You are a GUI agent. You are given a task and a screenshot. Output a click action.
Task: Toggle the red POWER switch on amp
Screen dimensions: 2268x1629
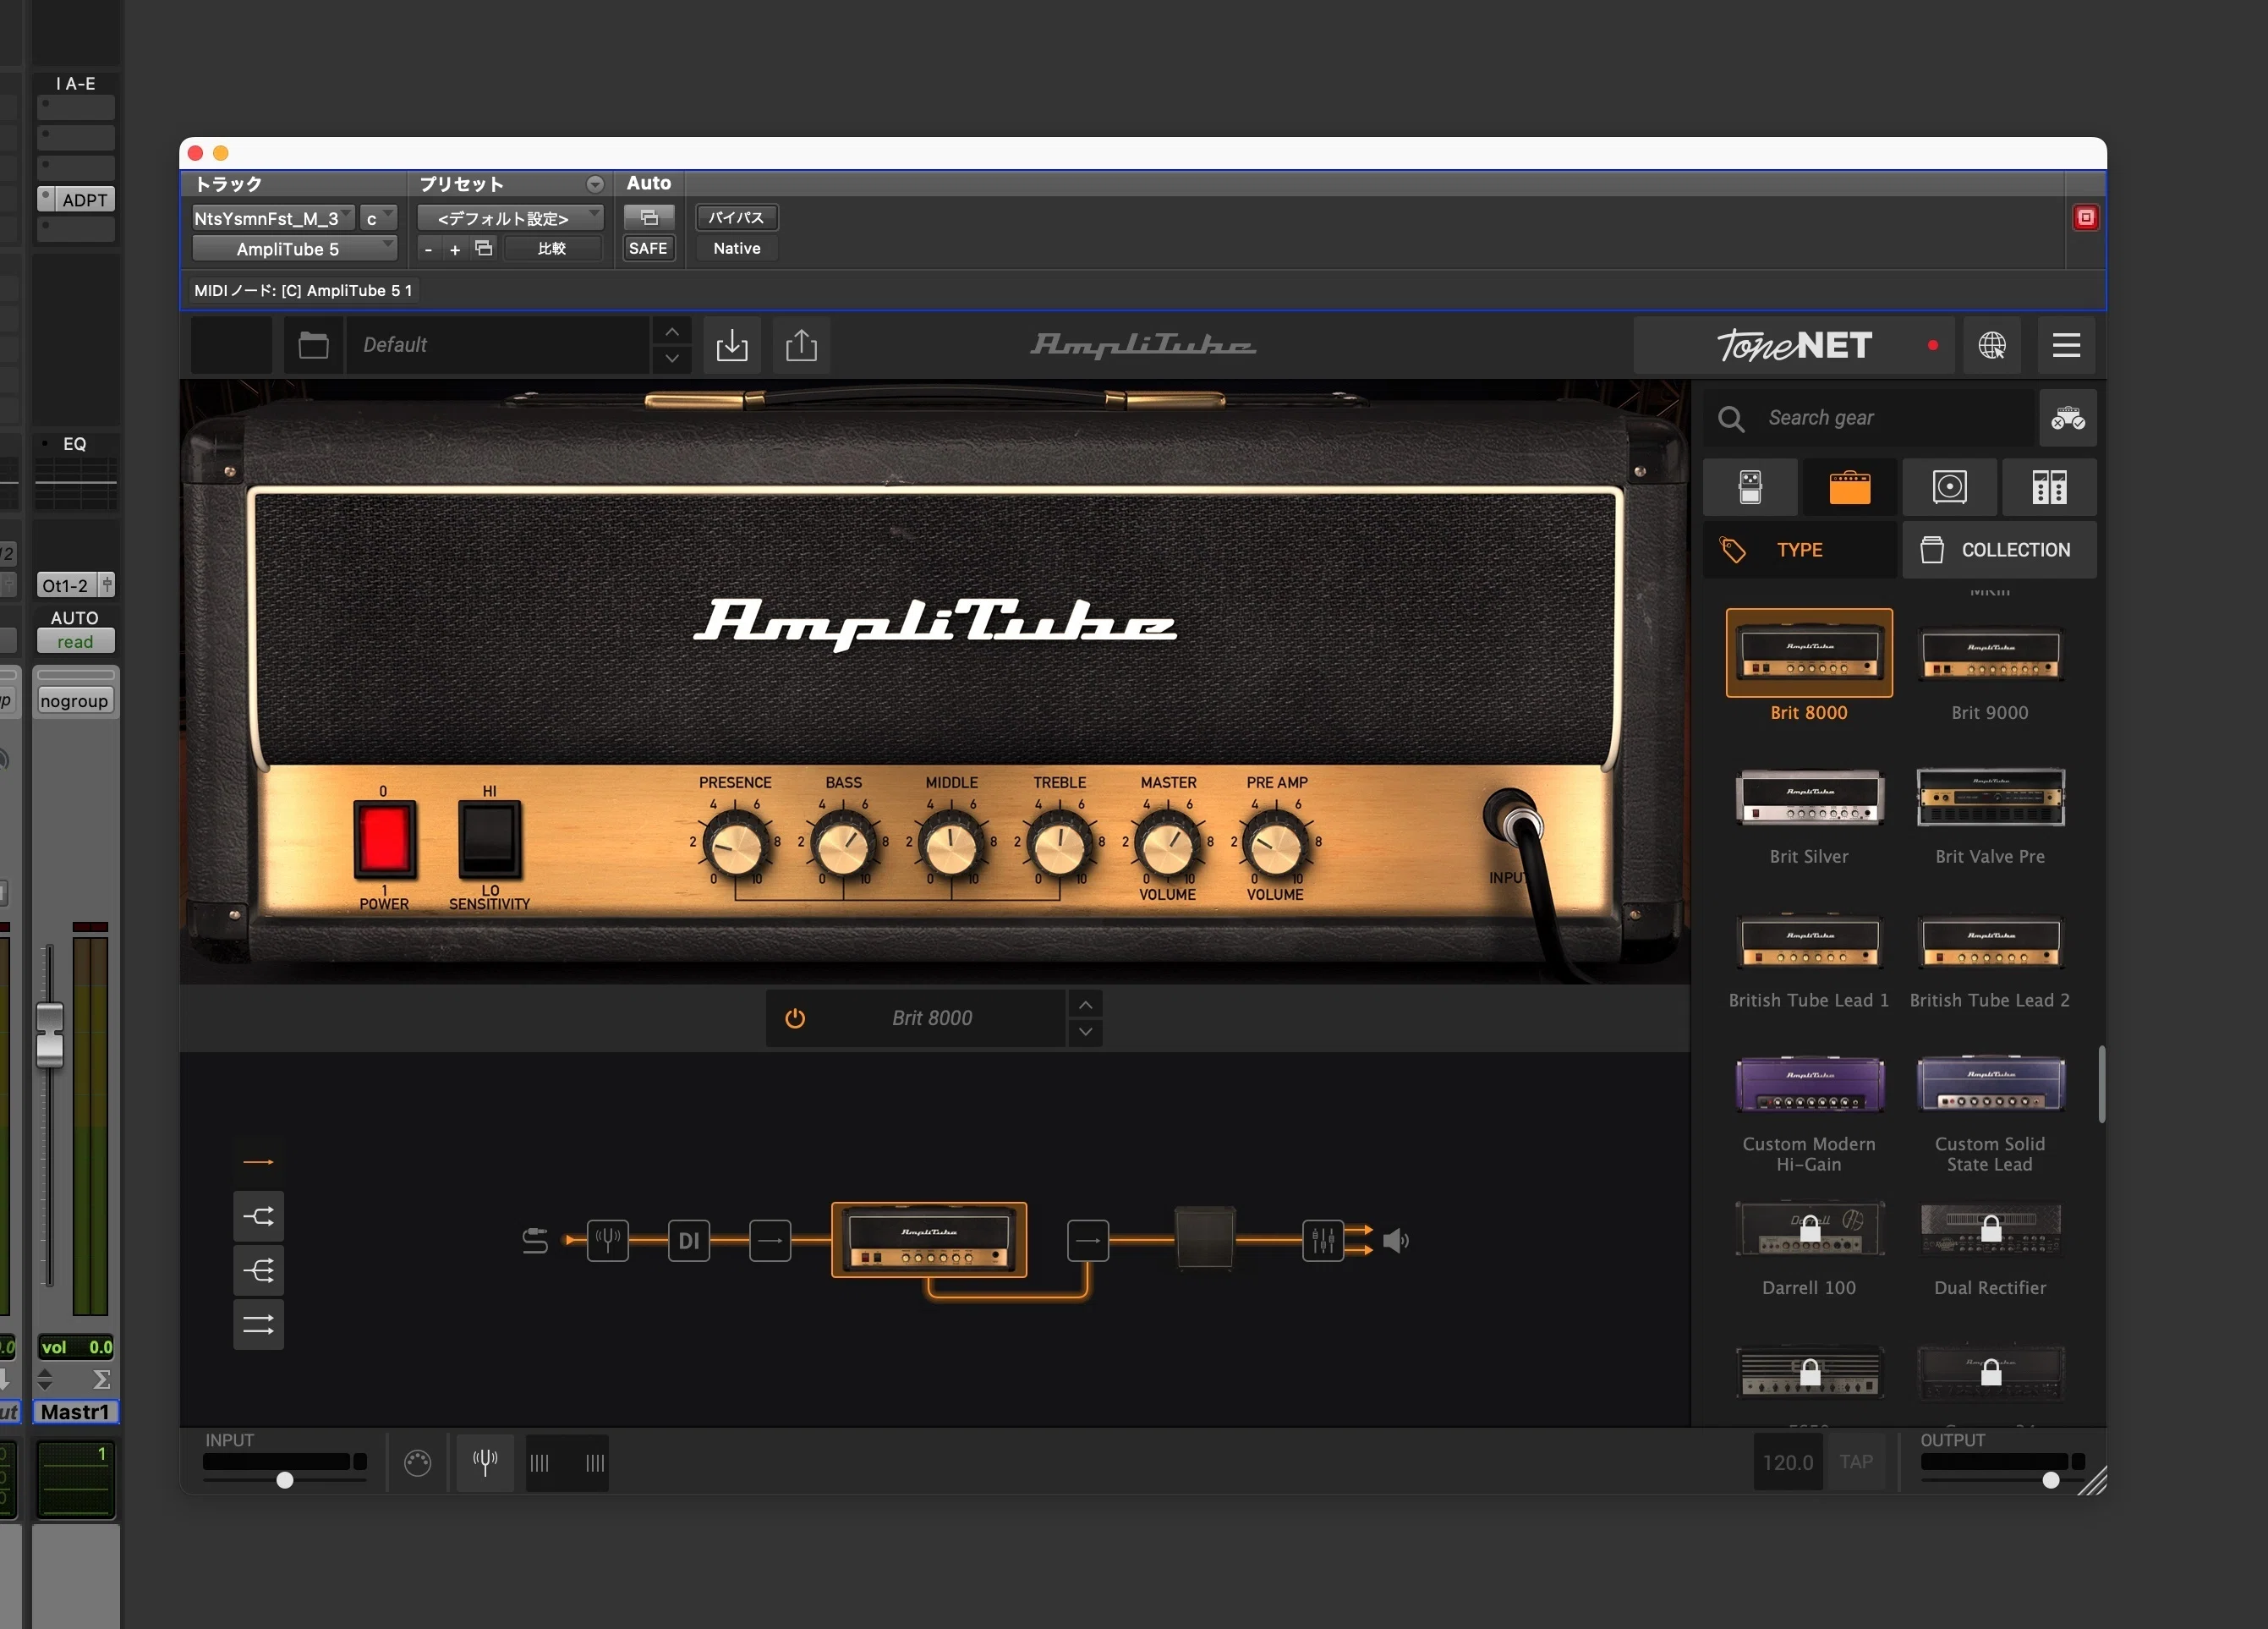pos(384,838)
